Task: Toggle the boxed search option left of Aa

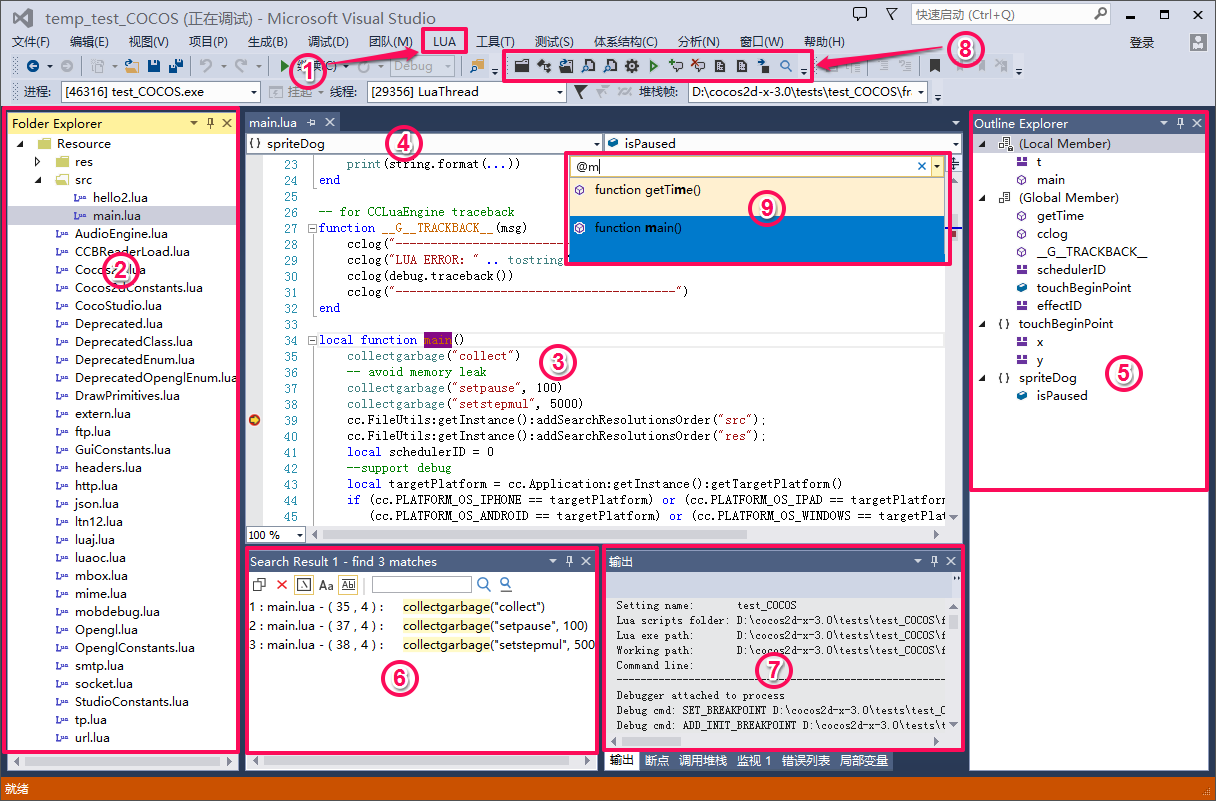Action: [304, 585]
